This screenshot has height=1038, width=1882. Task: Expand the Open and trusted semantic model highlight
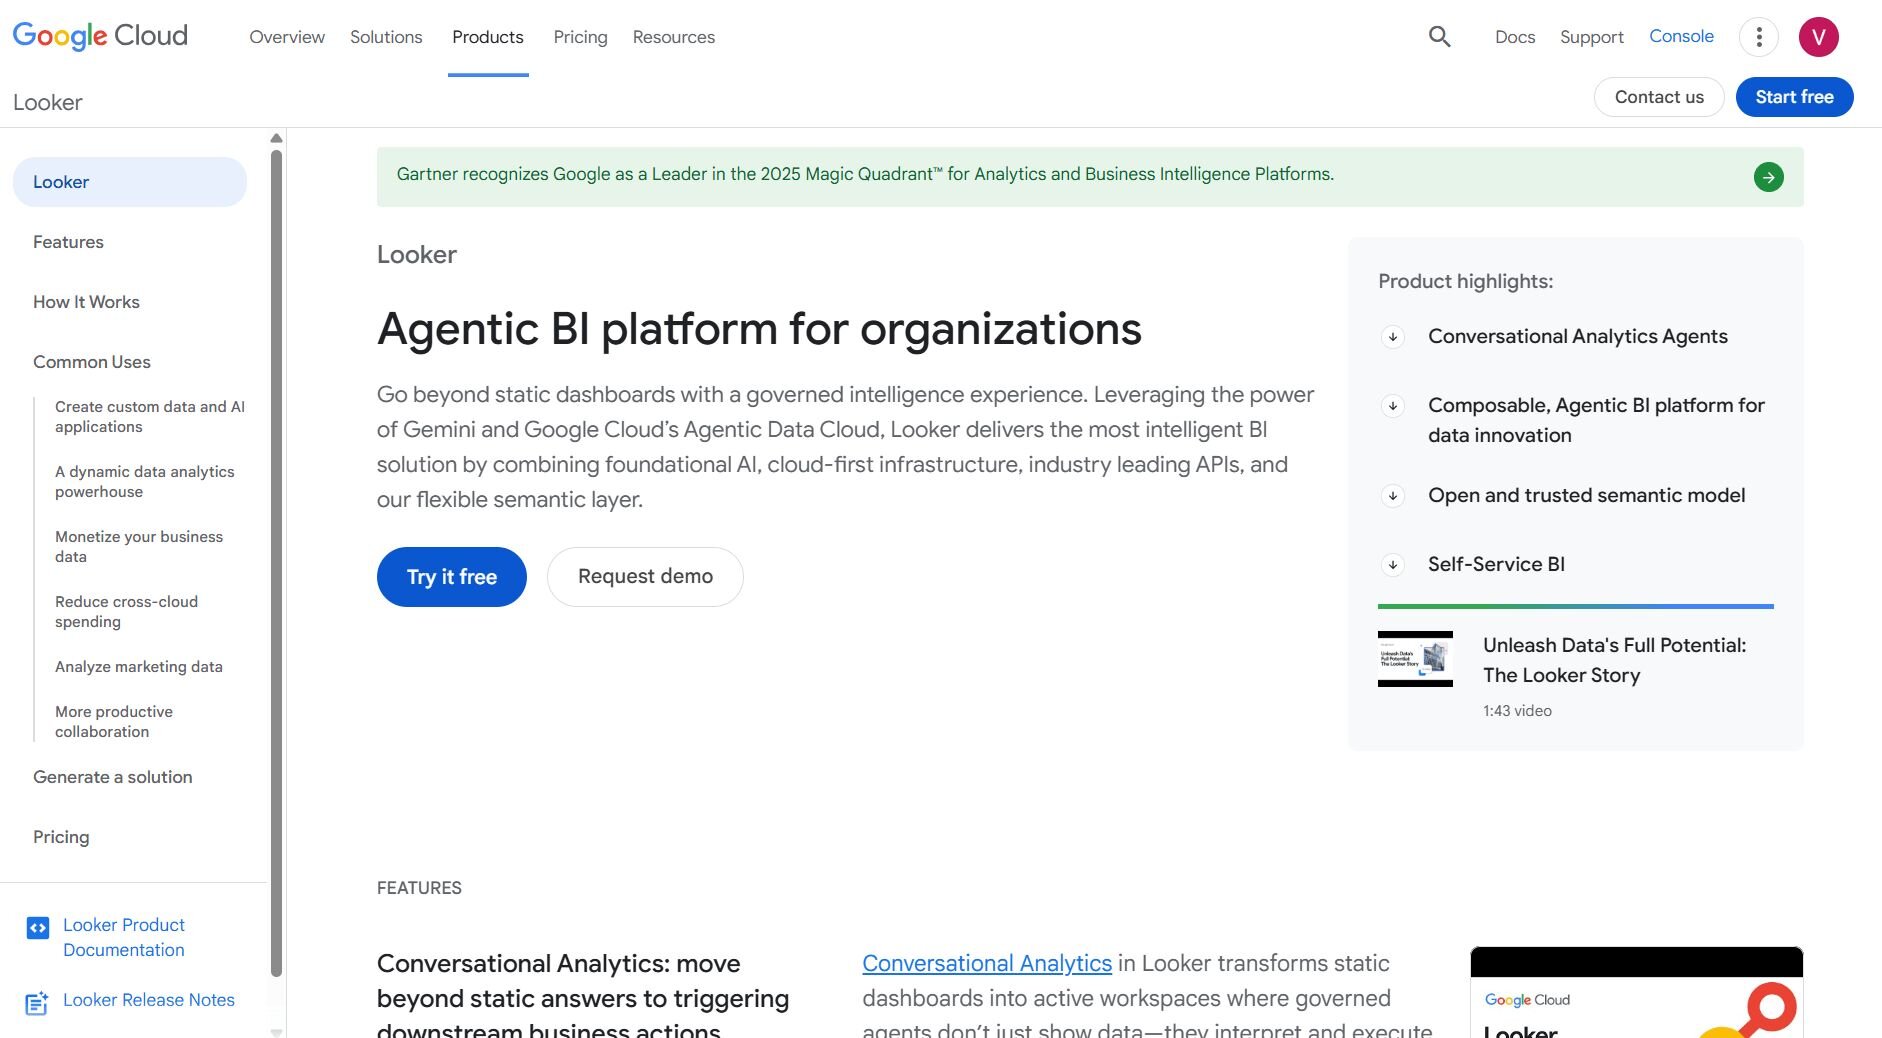click(x=1392, y=495)
